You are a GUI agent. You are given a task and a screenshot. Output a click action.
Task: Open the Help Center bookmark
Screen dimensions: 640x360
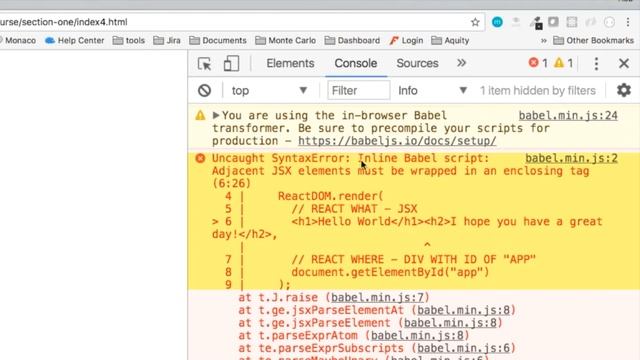(x=75, y=40)
